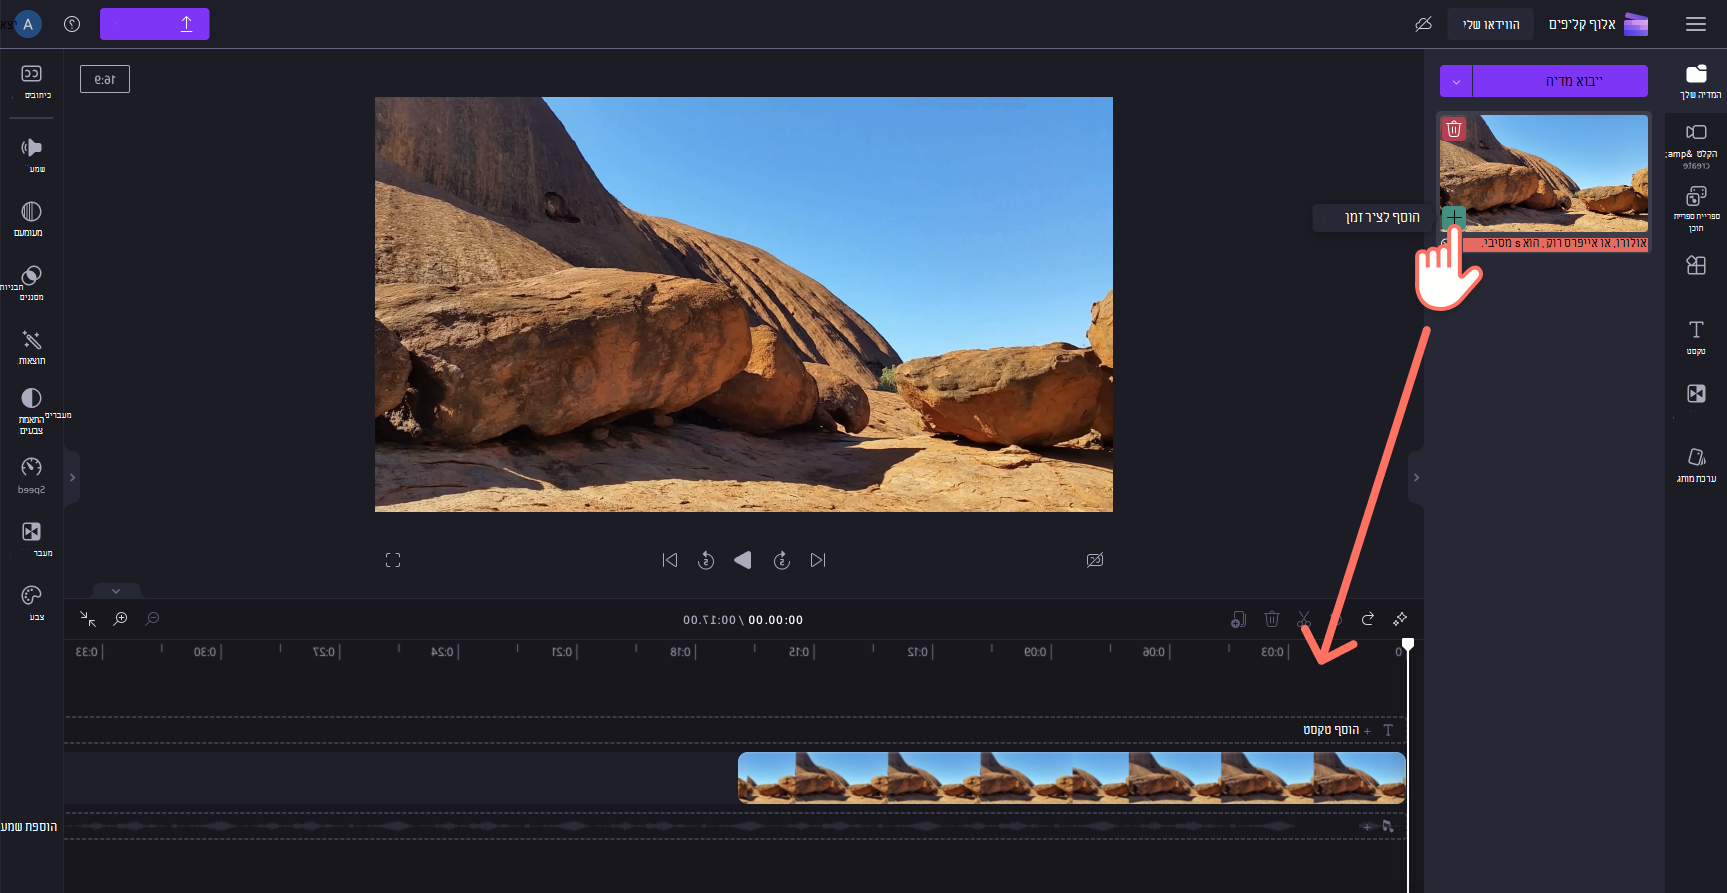Click the purple import media button
This screenshot has width=1727, height=893.
click(1560, 81)
